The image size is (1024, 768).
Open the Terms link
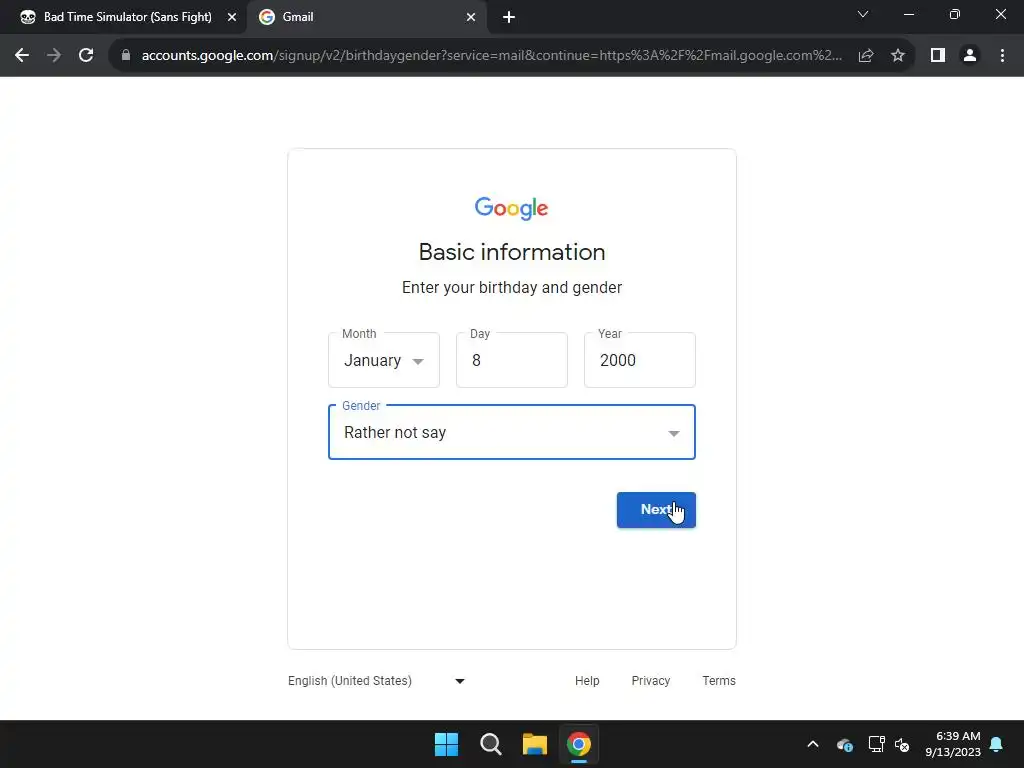[719, 680]
